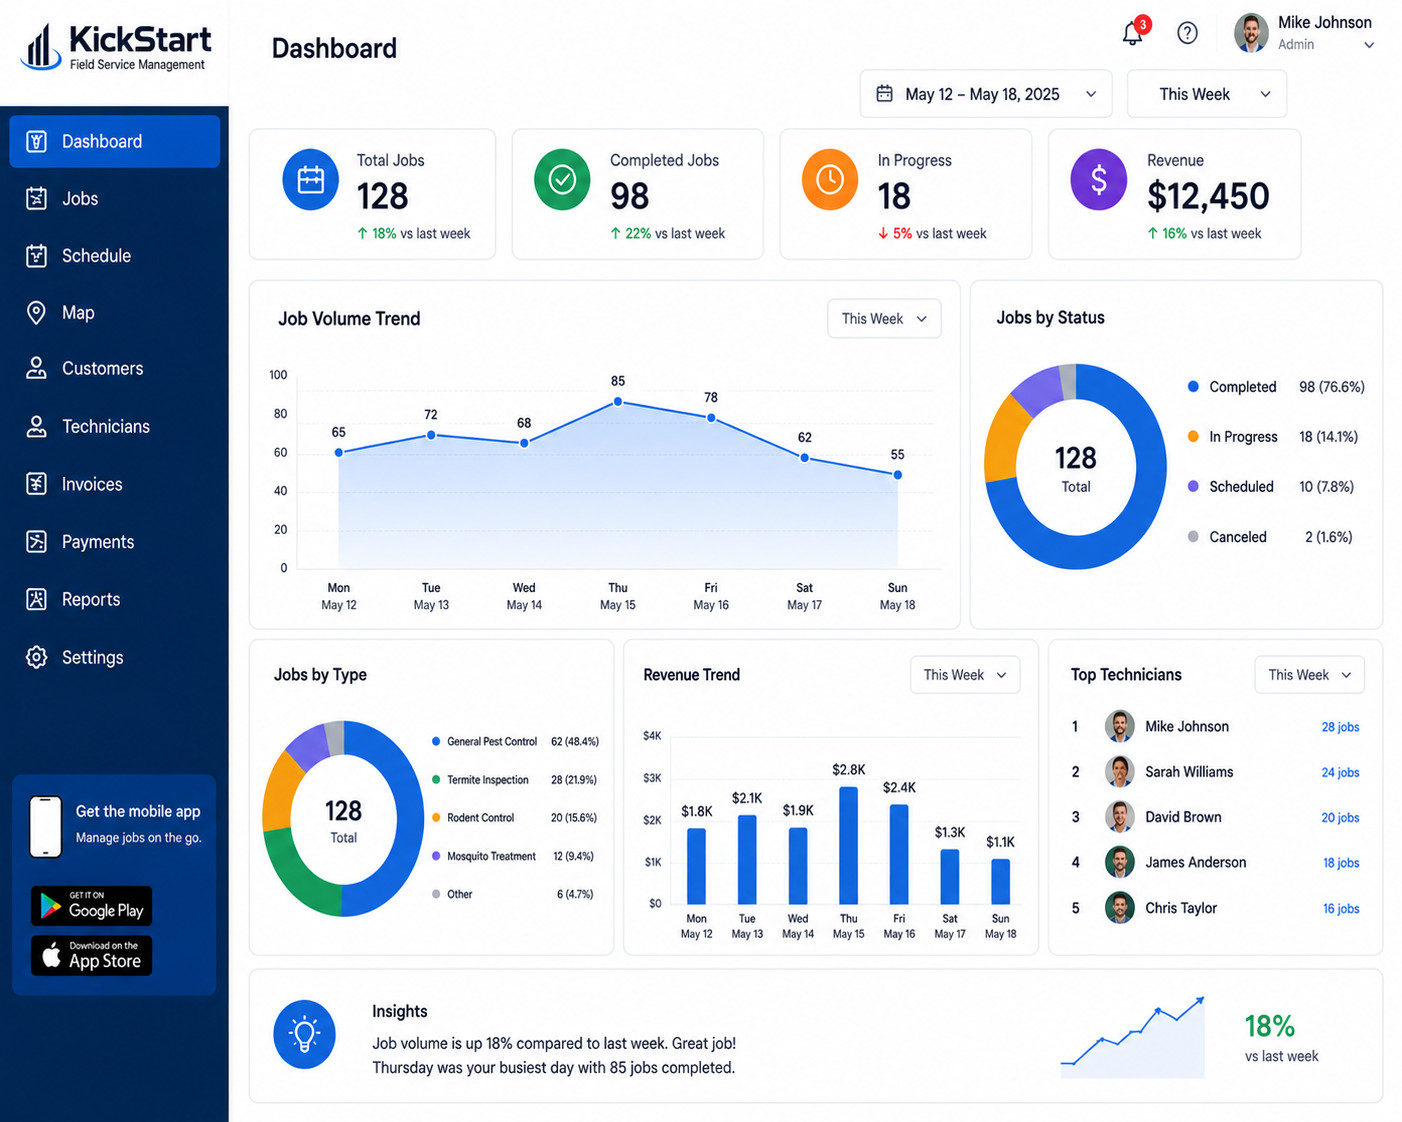This screenshot has width=1402, height=1122.
Task: Click the Mon $1.8K revenue bar
Action: (696, 866)
